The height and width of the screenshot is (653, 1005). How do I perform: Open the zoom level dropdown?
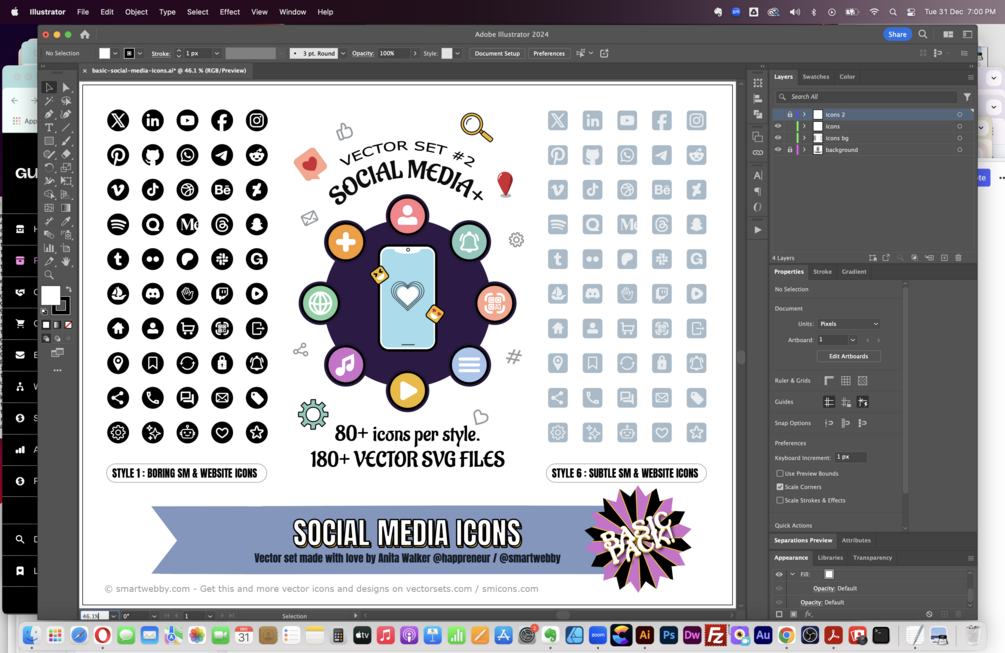[x=113, y=616]
